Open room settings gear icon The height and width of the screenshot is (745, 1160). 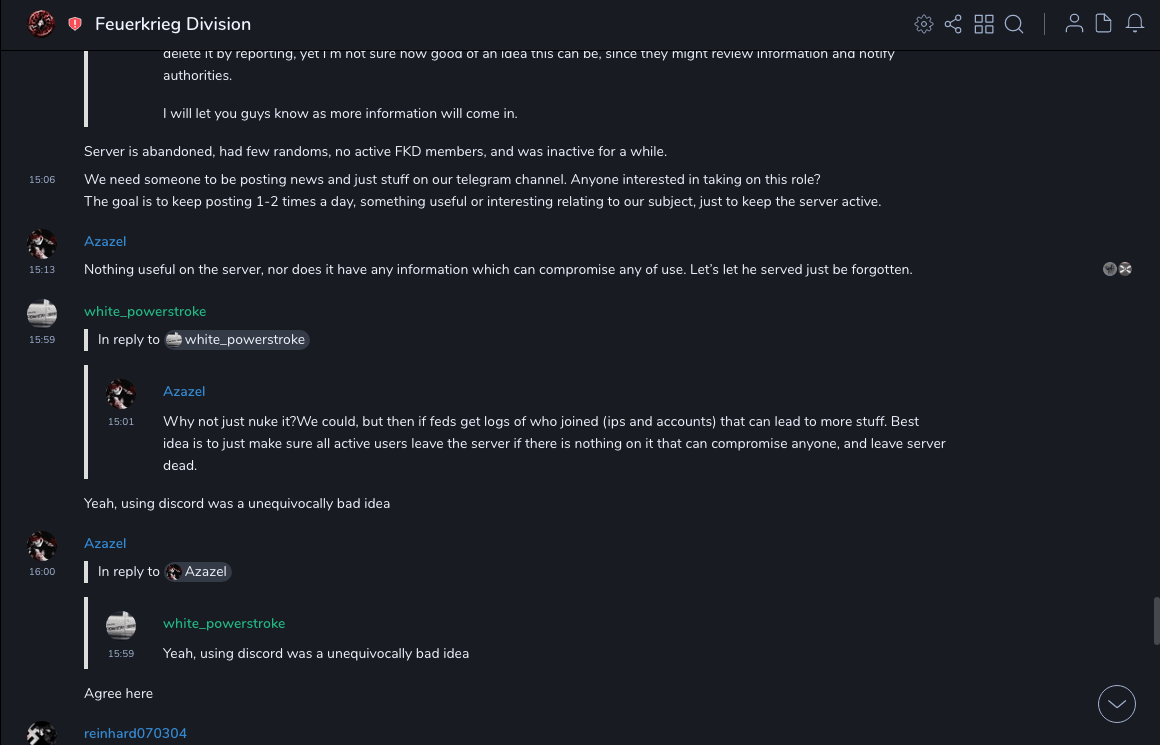(924, 24)
